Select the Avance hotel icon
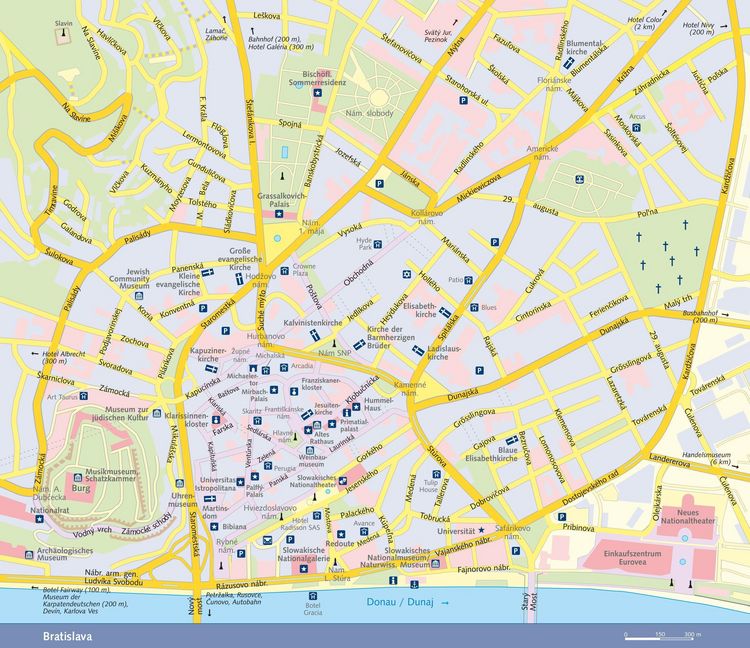 point(364,532)
